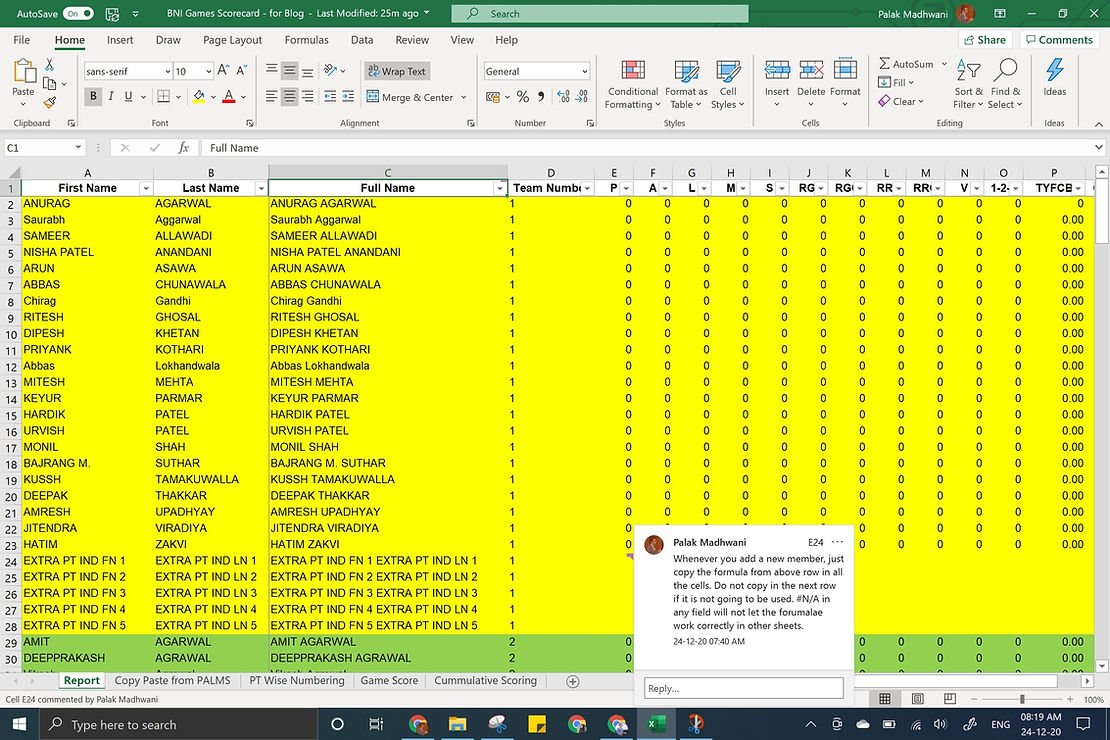Click the Insert cells icon
This screenshot has height=740, width=1110.
point(777,71)
